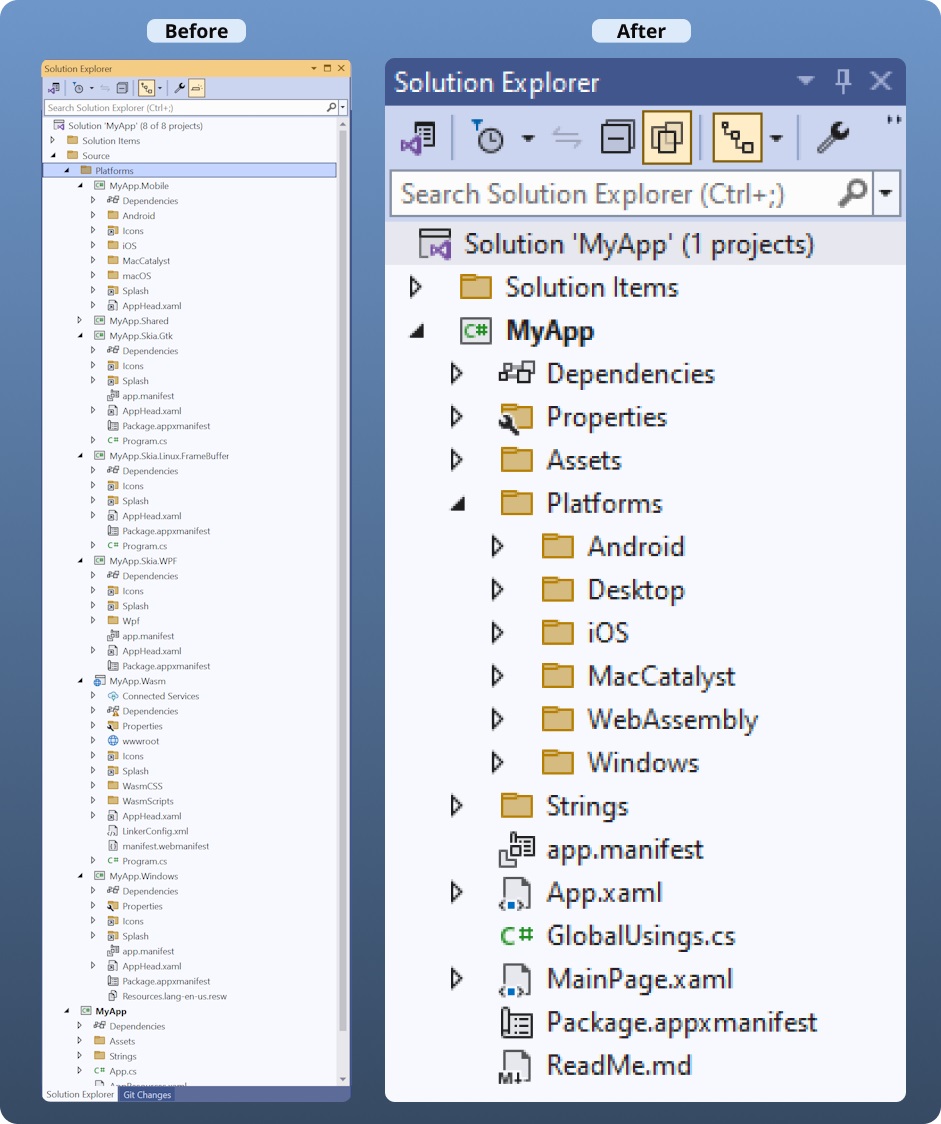Pin the After Solution Explorer panel

point(843,82)
